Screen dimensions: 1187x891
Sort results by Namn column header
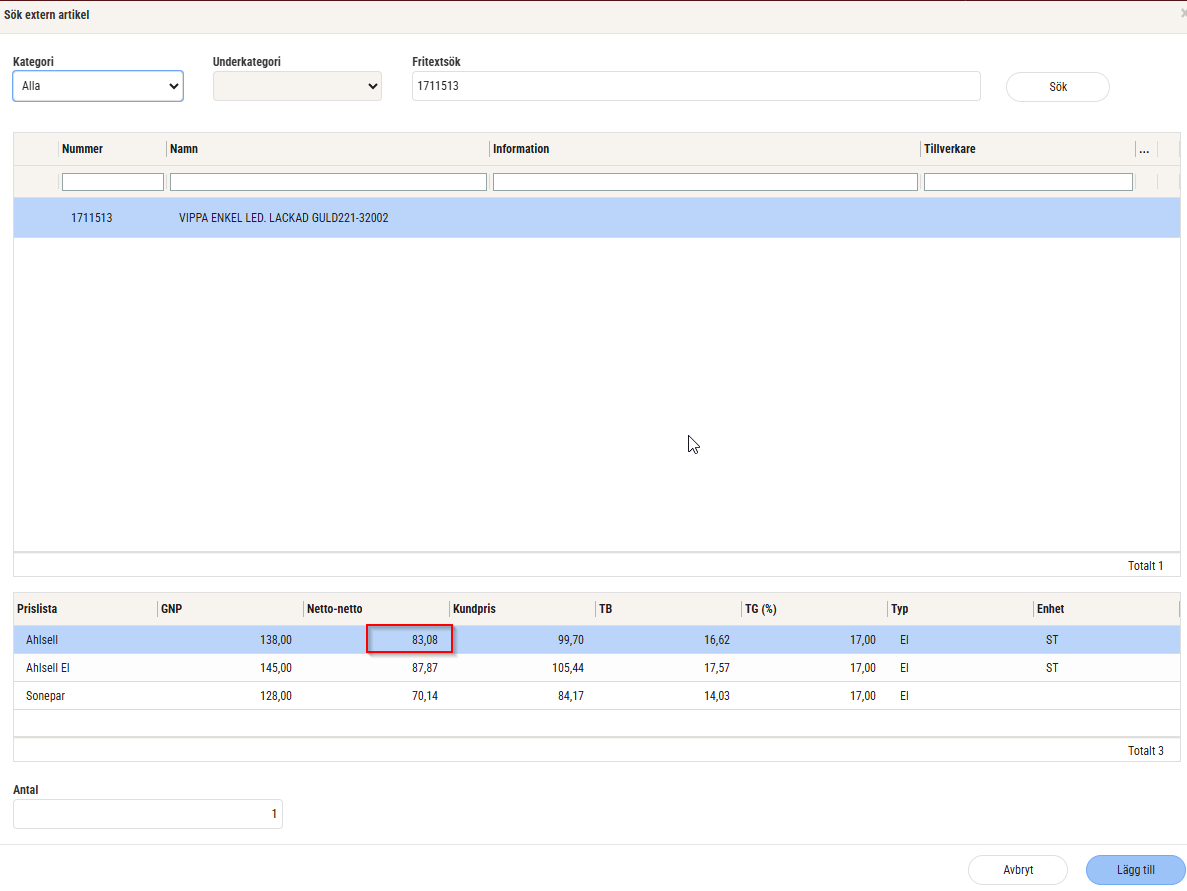pyautogui.click(x=185, y=149)
